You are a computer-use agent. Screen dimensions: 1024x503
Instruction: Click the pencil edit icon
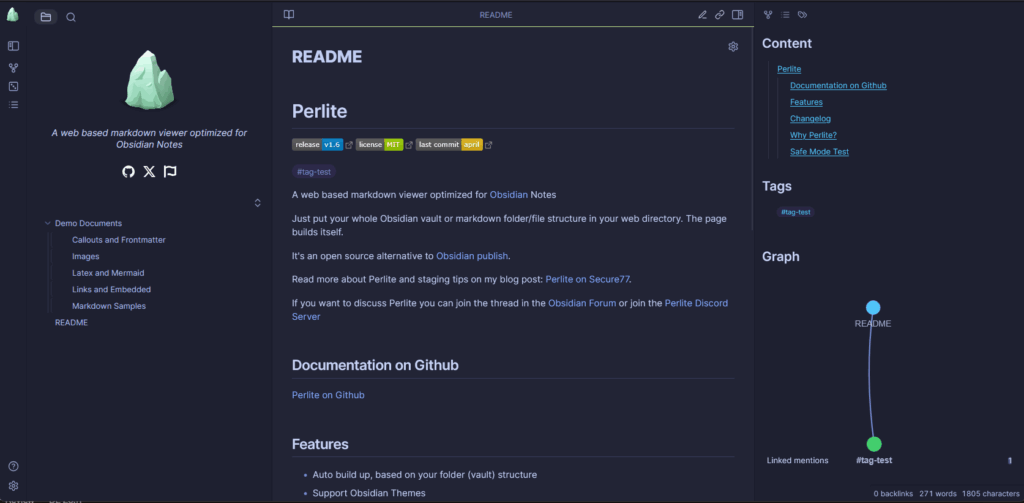click(x=702, y=15)
